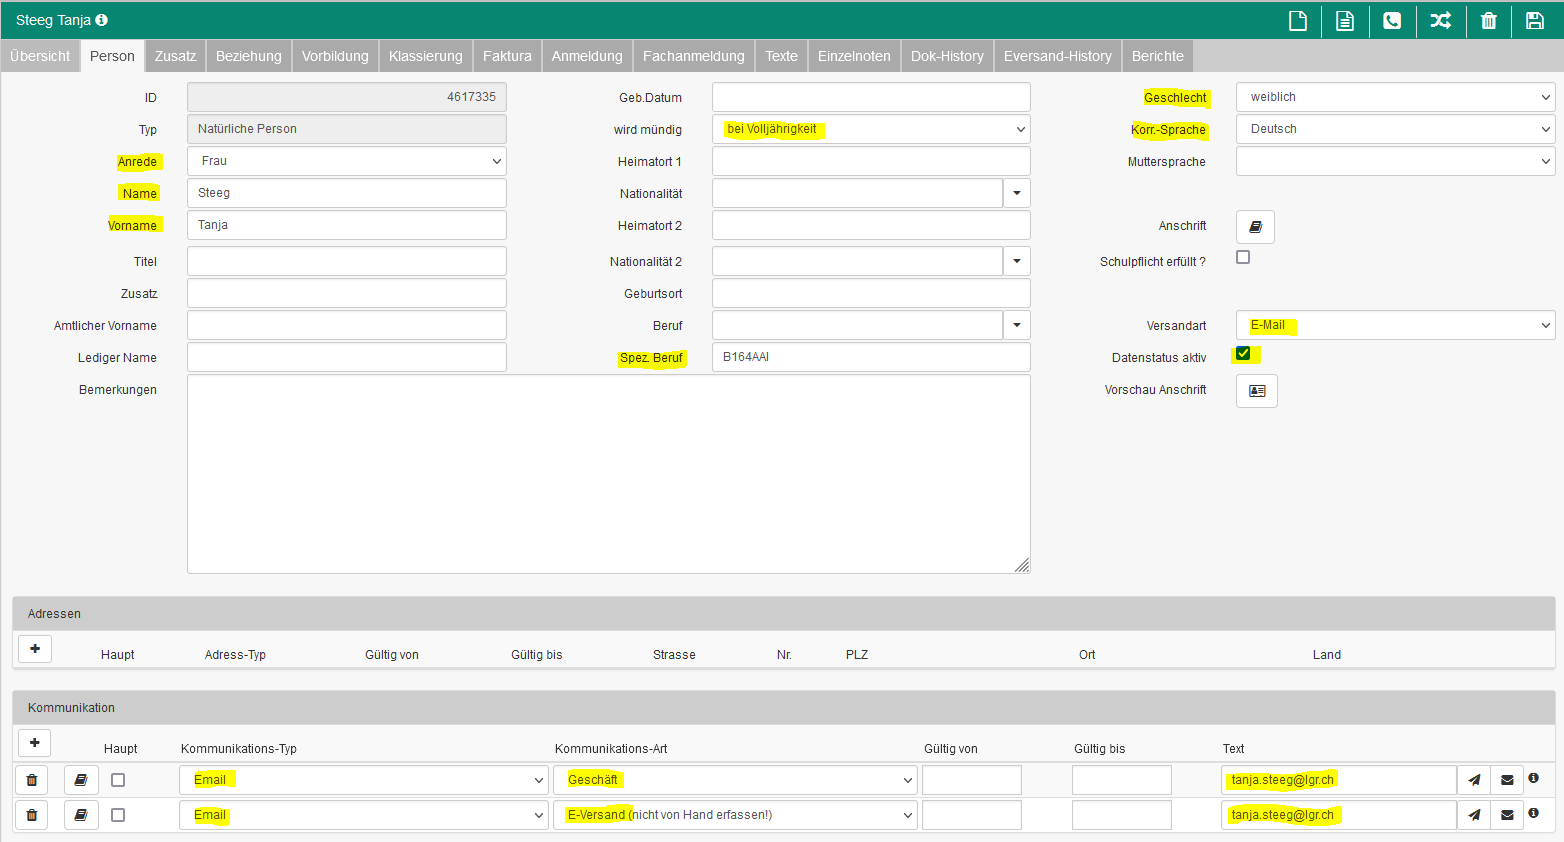The image size is (1564, 842).
Task: Open the Faktura tab
Action: [x=507, y=56]
